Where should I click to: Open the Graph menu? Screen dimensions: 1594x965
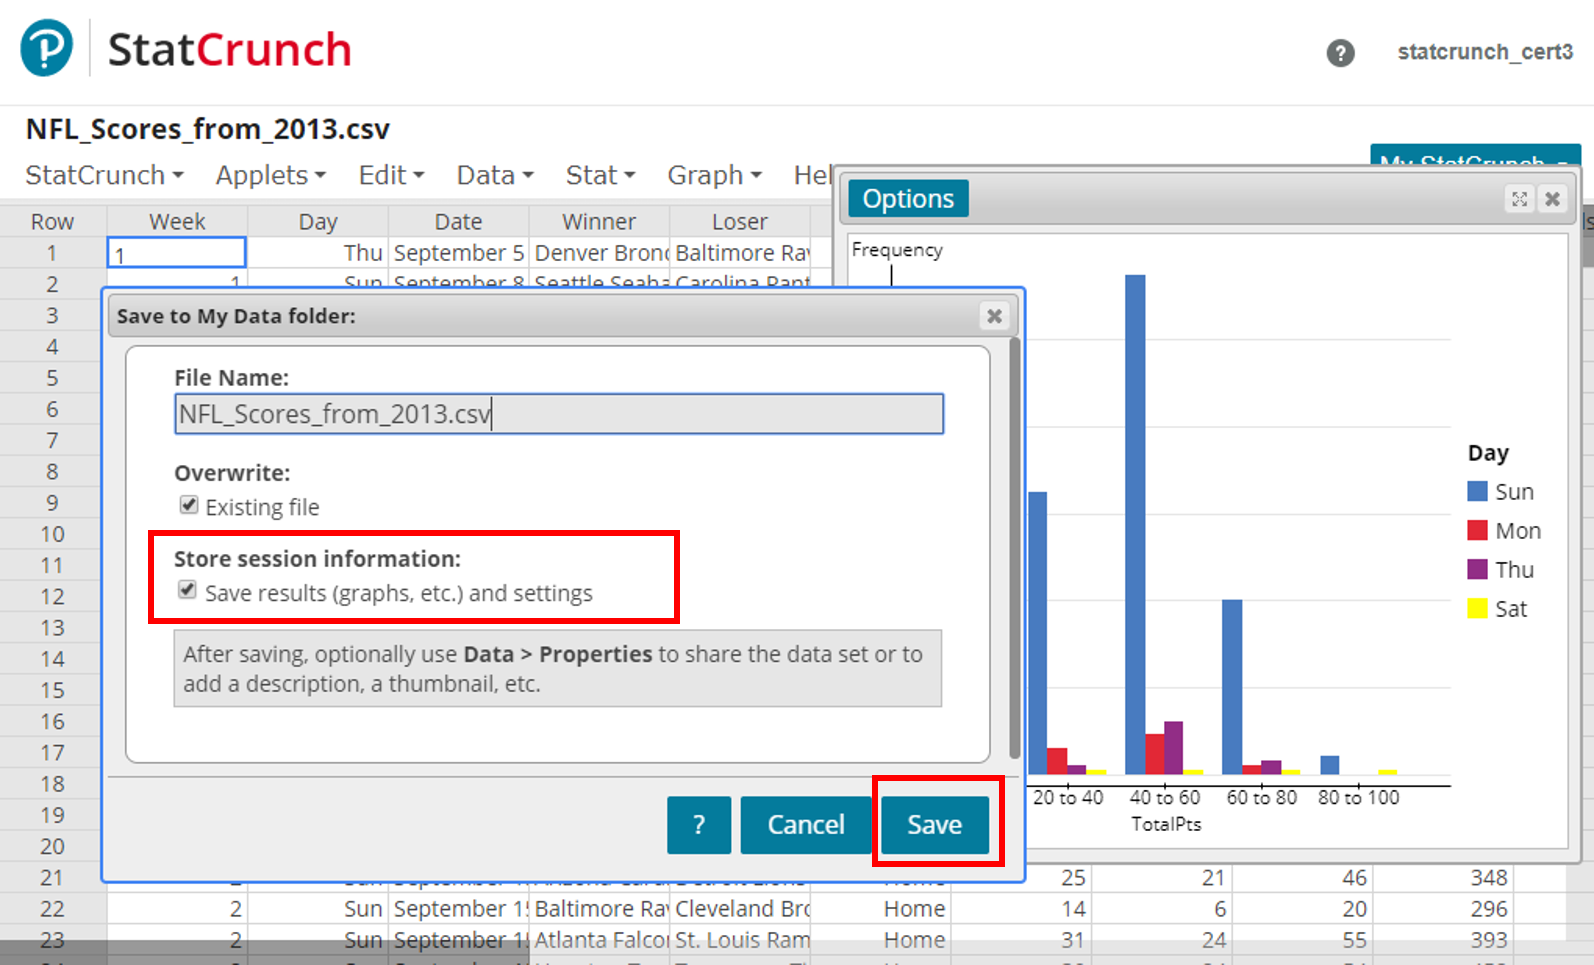coord(714,175)
